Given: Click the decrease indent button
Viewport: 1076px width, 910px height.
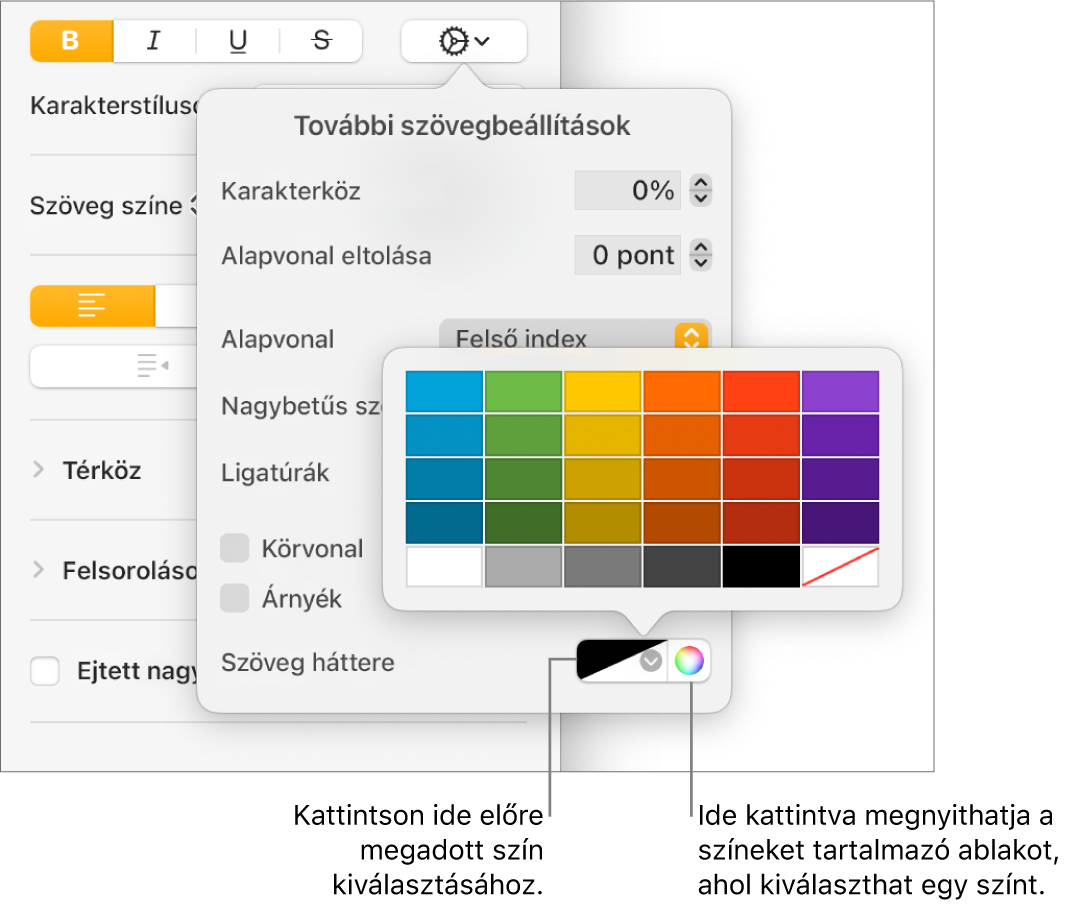Looking at the screenshot, I should [152, 366].
